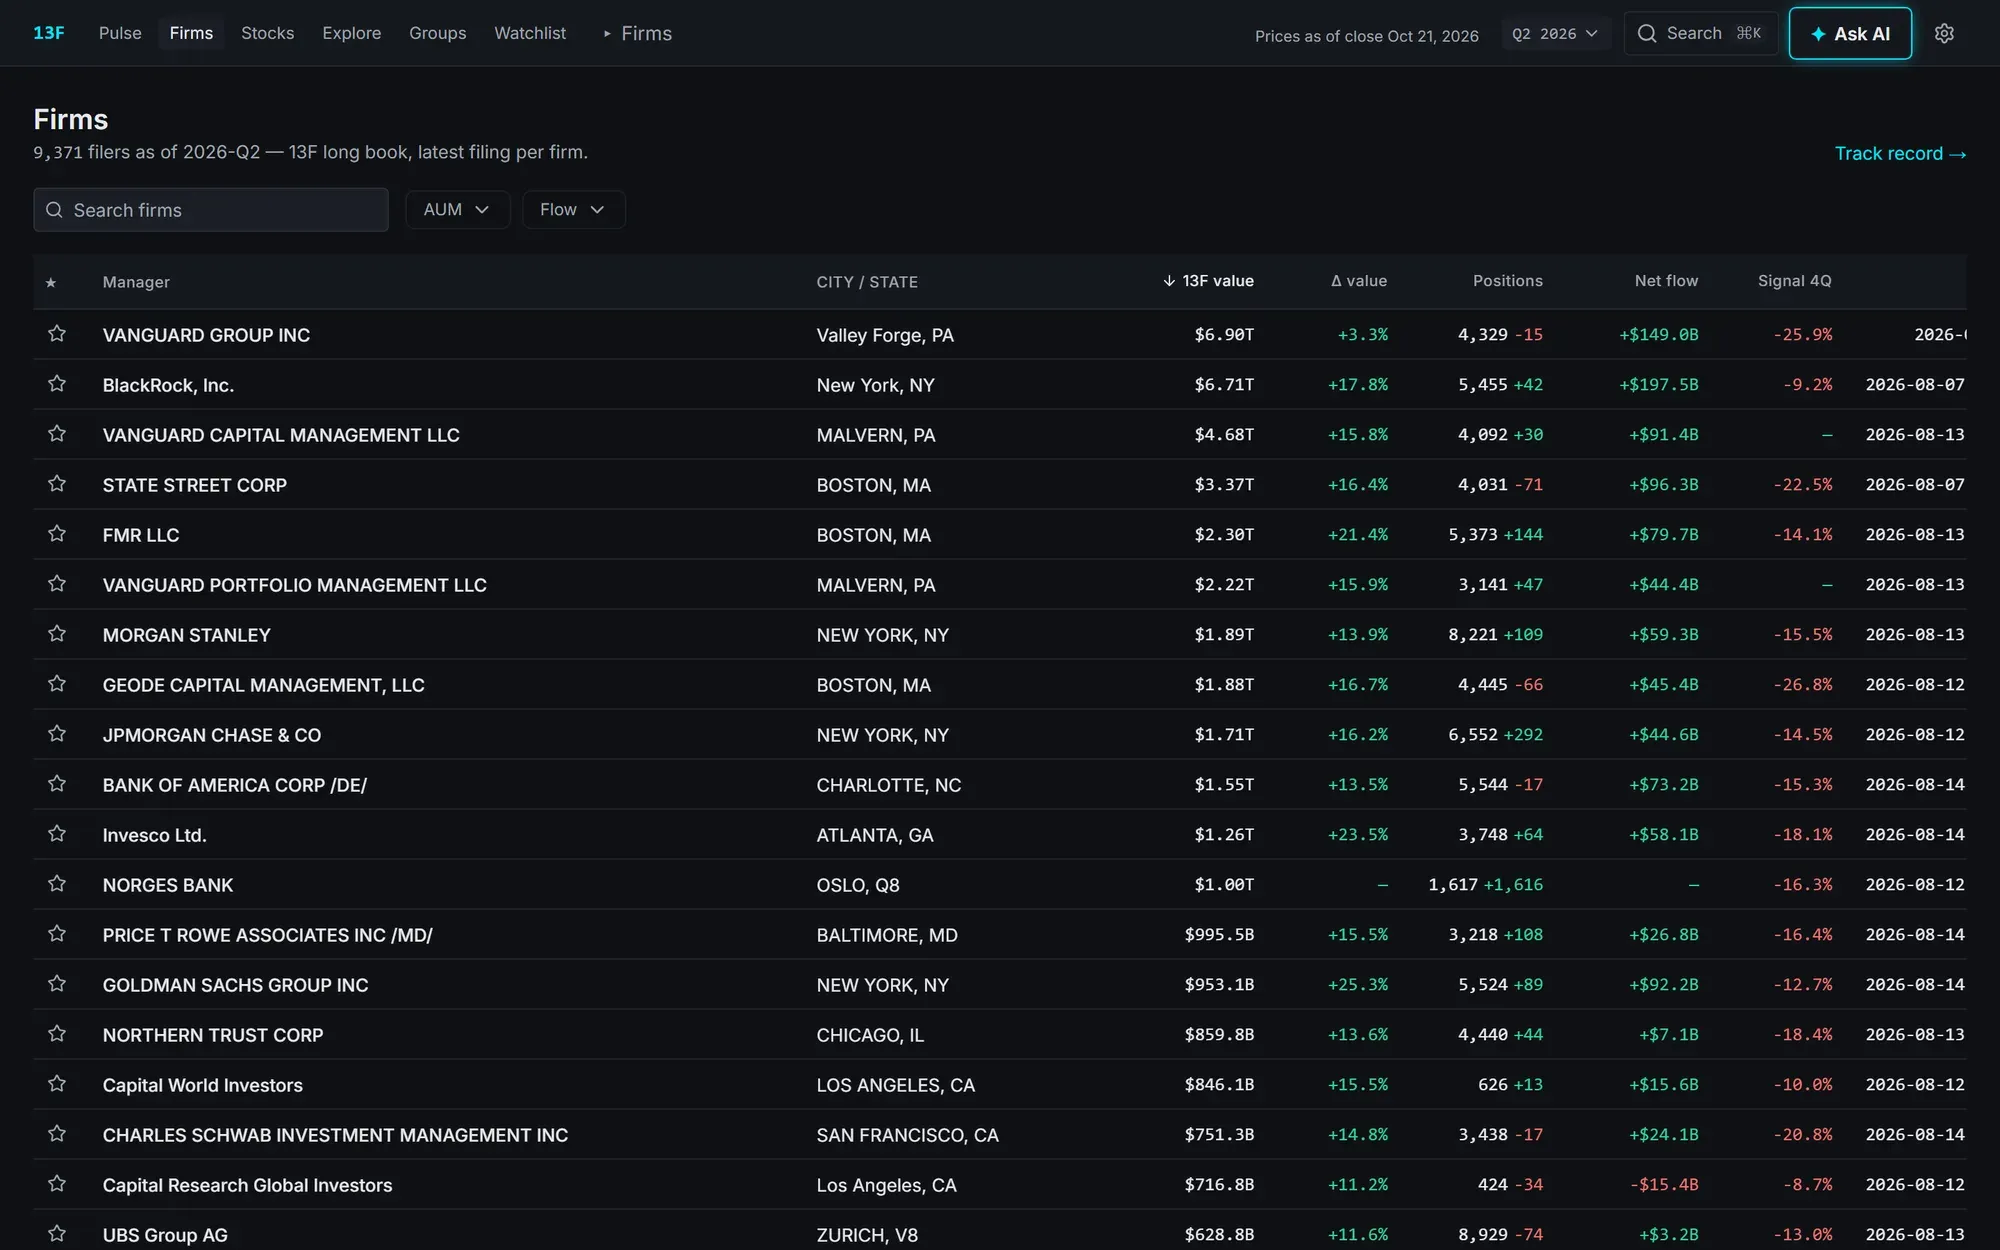Click the 13F logo
2000x1250 pixels.
[49, 33]
